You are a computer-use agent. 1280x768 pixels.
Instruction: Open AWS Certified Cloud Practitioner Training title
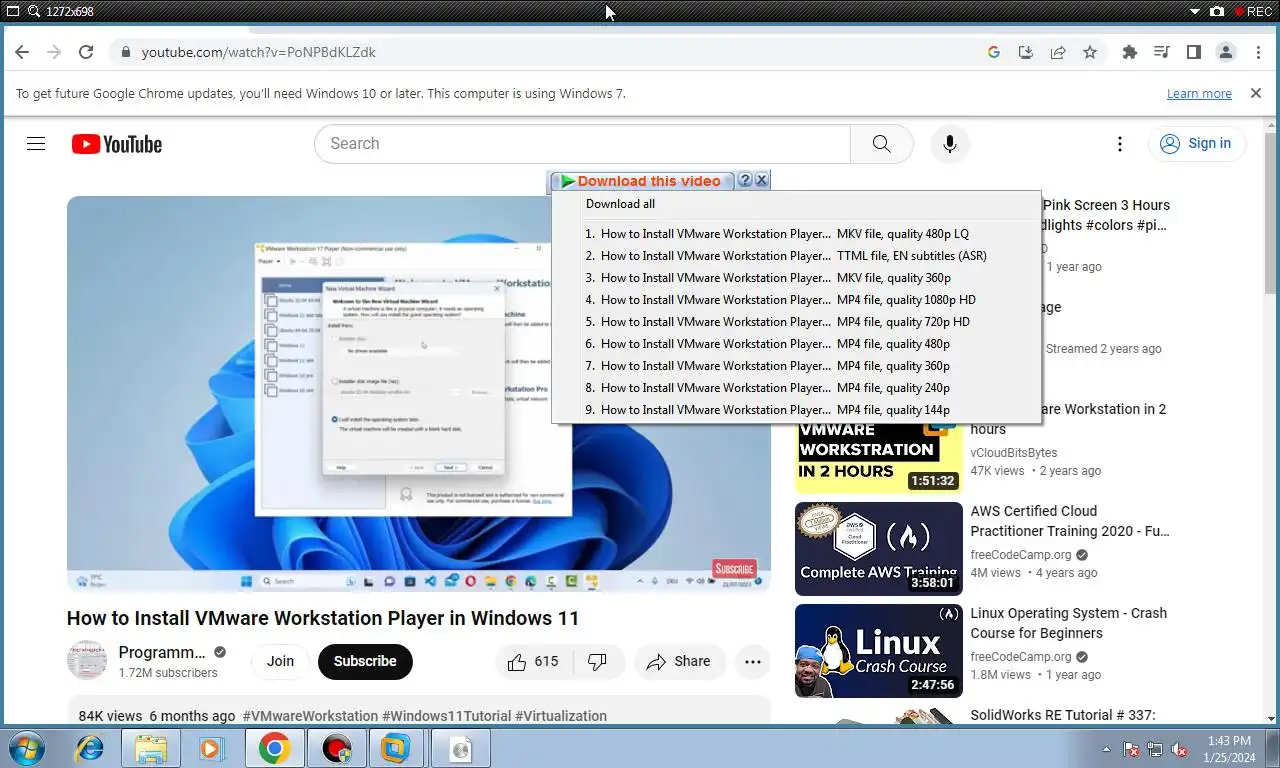coord(1070,521)
